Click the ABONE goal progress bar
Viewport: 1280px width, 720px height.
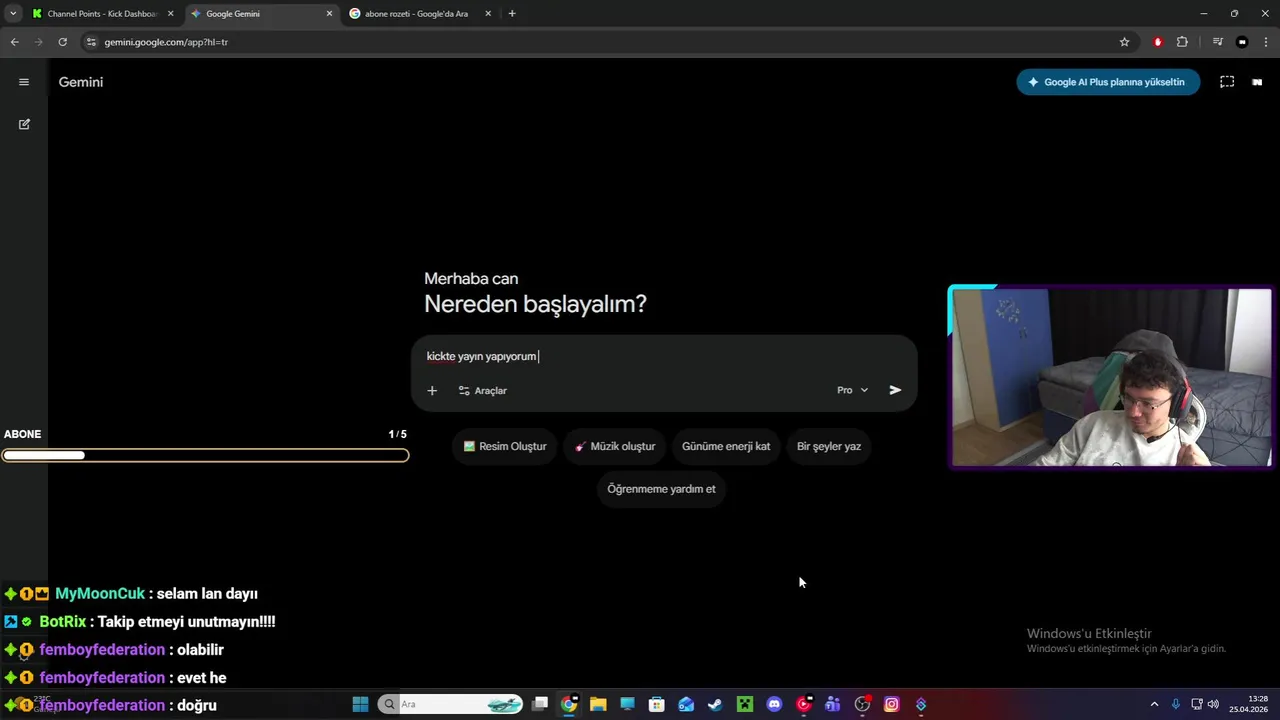pyautogui.click(x=205, y=456)
